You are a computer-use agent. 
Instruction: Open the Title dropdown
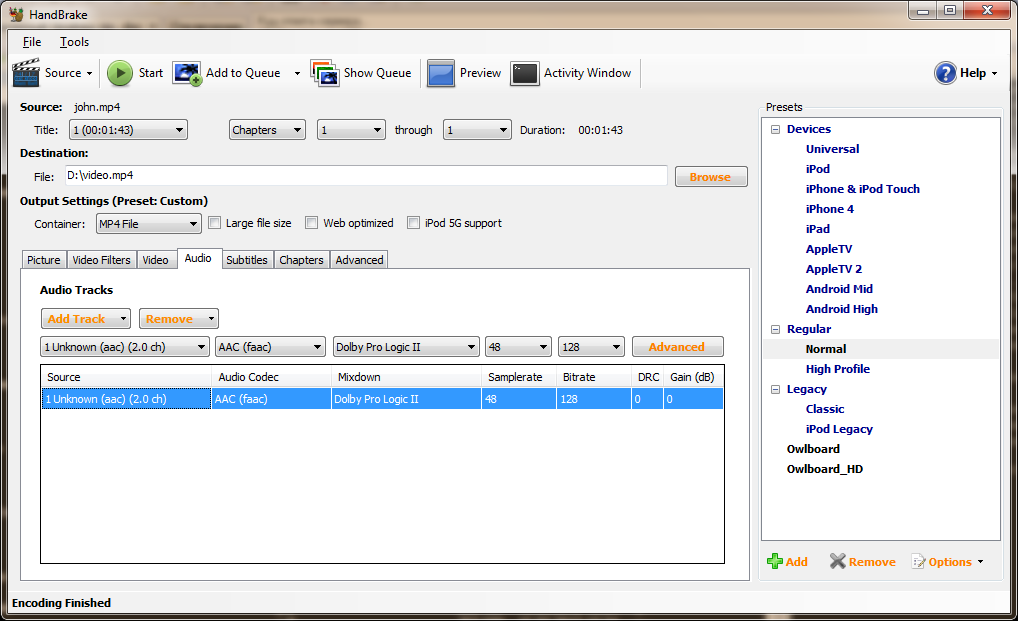129,130
